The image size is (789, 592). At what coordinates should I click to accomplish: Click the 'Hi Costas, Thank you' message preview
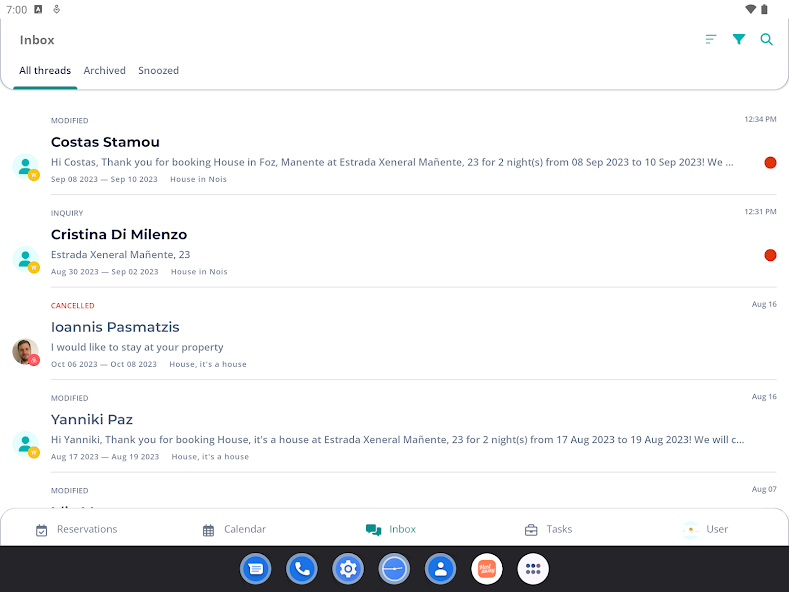coord(392,162)
